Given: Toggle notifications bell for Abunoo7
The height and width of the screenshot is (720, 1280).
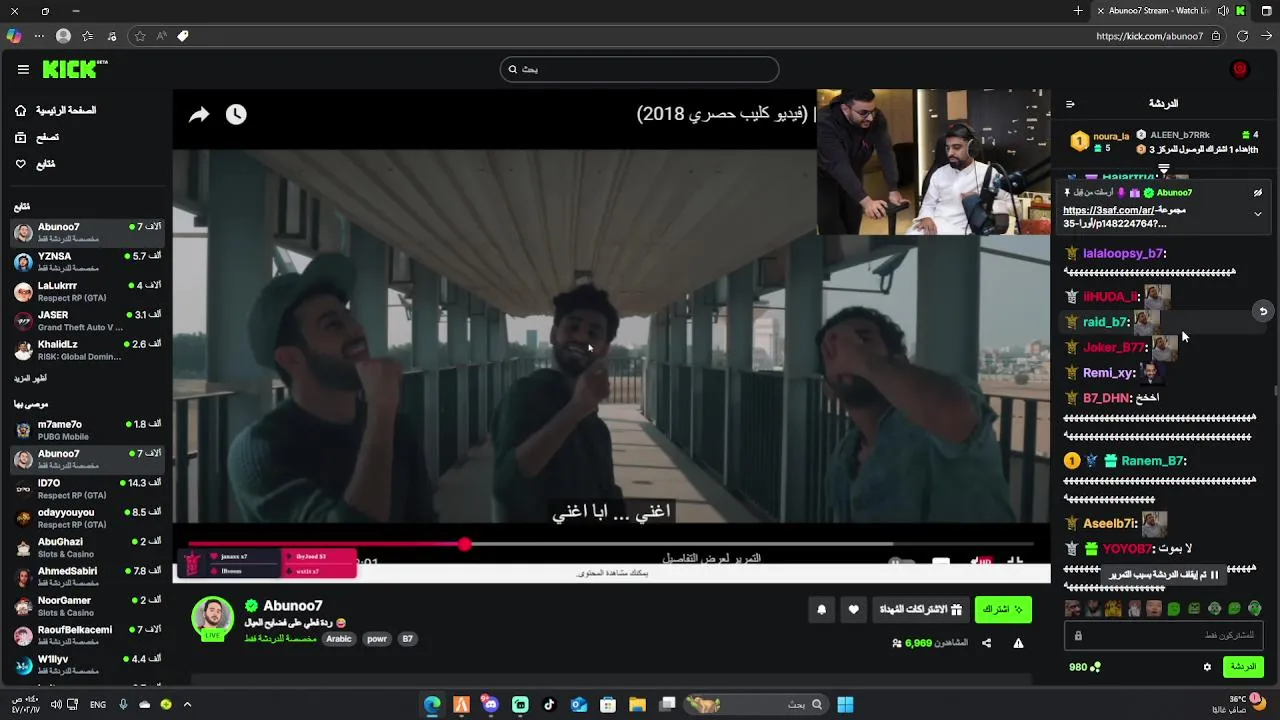Looking at the screenshot, I should [822, 609].
